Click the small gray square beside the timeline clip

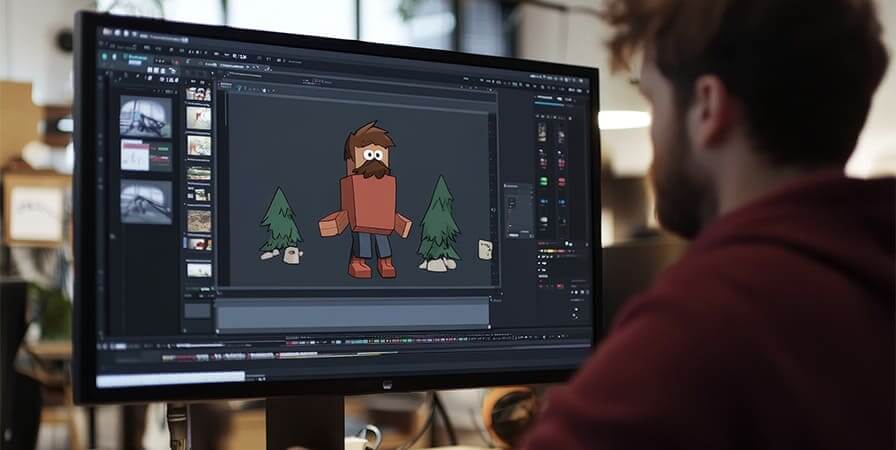[198, 311]
